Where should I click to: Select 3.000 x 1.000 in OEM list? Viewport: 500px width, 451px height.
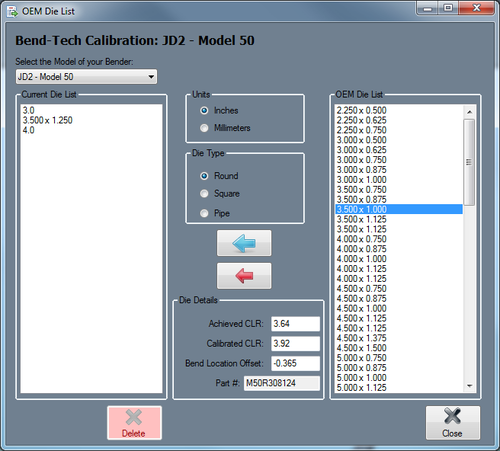399,180
